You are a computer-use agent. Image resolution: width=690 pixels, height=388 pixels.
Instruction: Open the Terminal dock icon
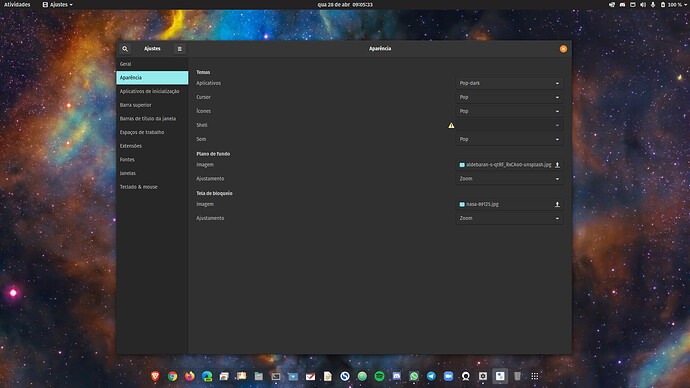pos(276,376)
